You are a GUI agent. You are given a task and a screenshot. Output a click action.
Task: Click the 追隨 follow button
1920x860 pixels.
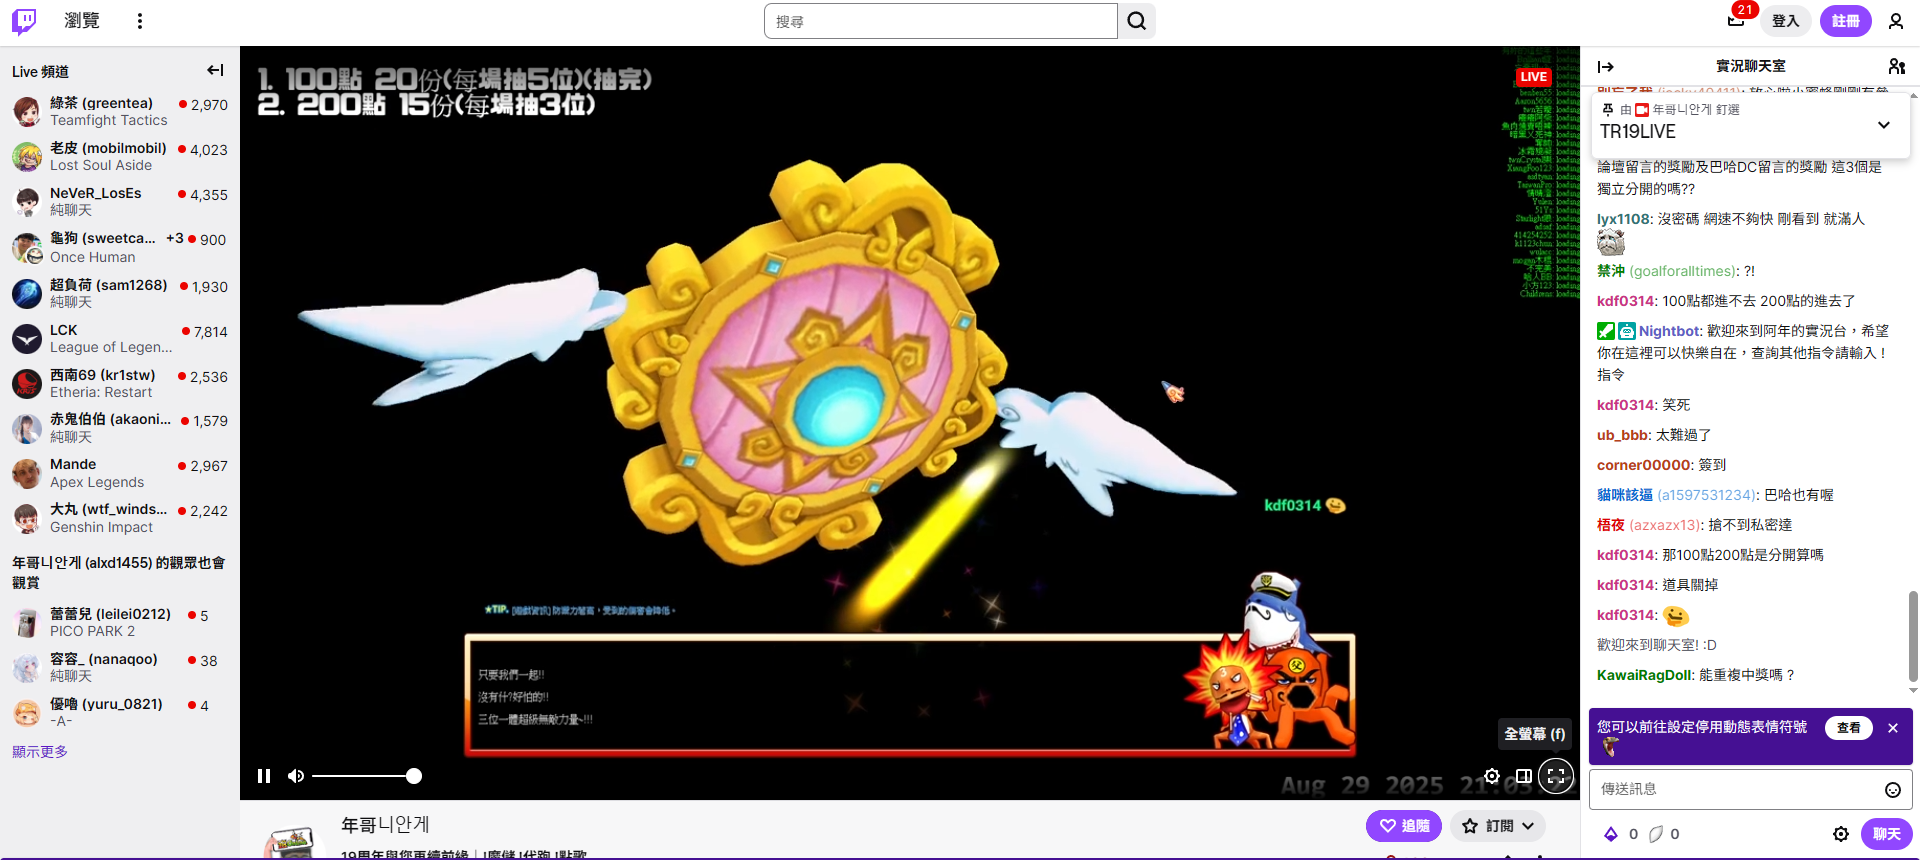1404,826
